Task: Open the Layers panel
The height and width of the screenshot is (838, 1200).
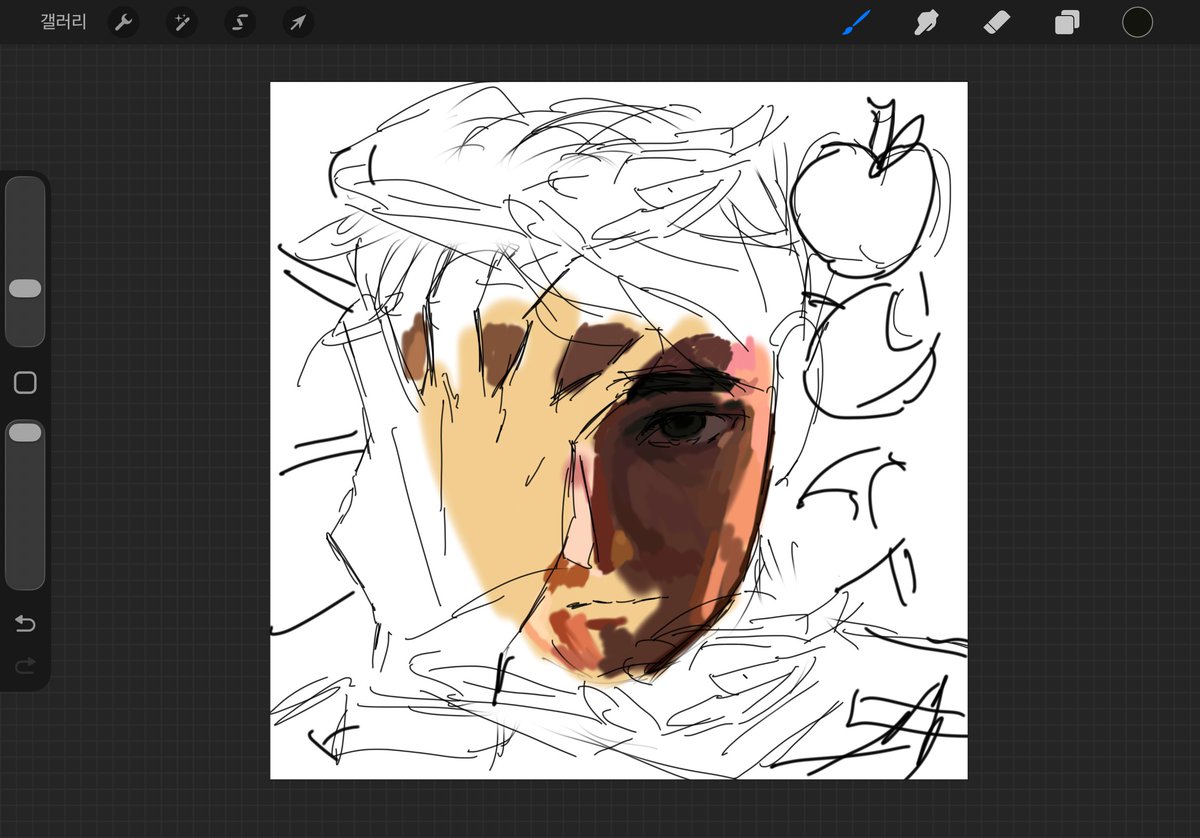Action: coord(1067,22)
